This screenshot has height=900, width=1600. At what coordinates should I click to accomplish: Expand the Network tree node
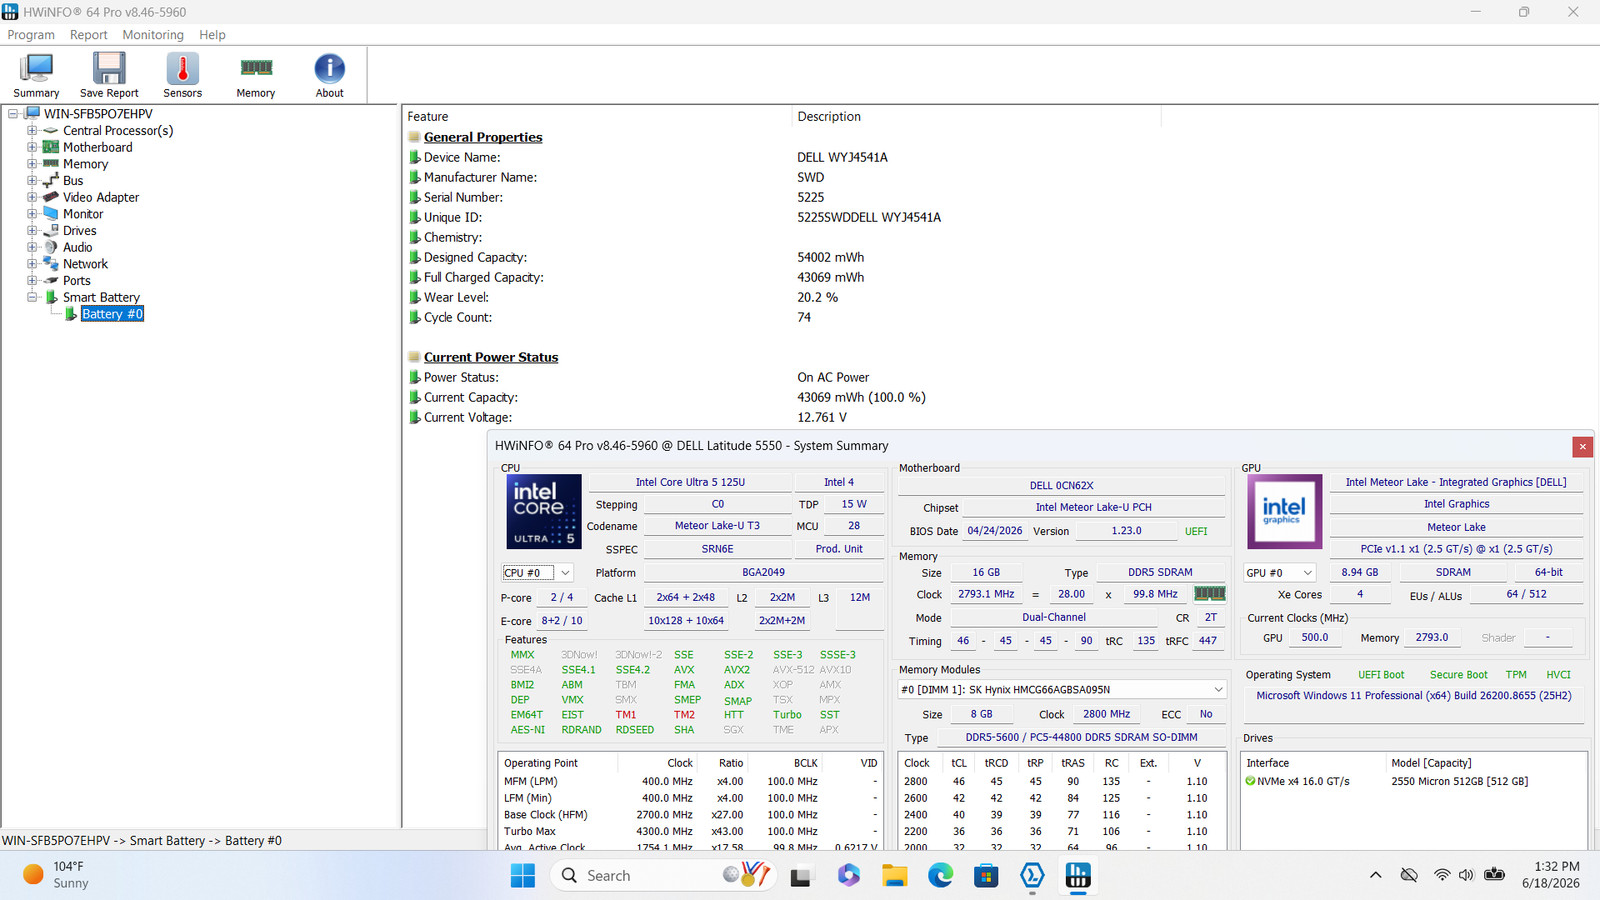[x=32, y=264]
